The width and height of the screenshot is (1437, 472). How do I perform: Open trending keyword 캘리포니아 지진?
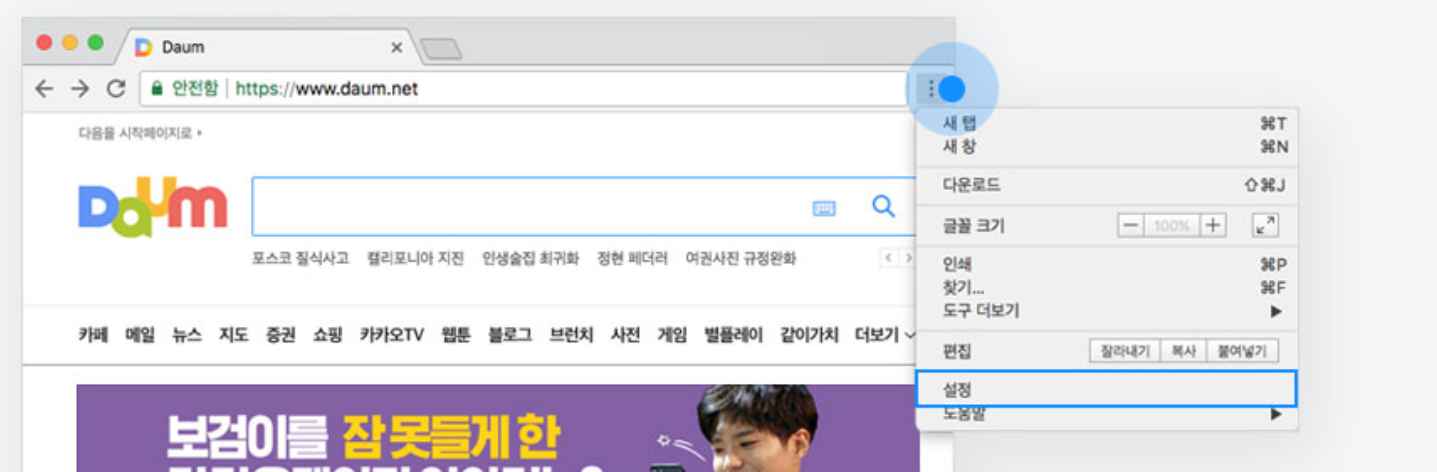[x=415, y=258]
